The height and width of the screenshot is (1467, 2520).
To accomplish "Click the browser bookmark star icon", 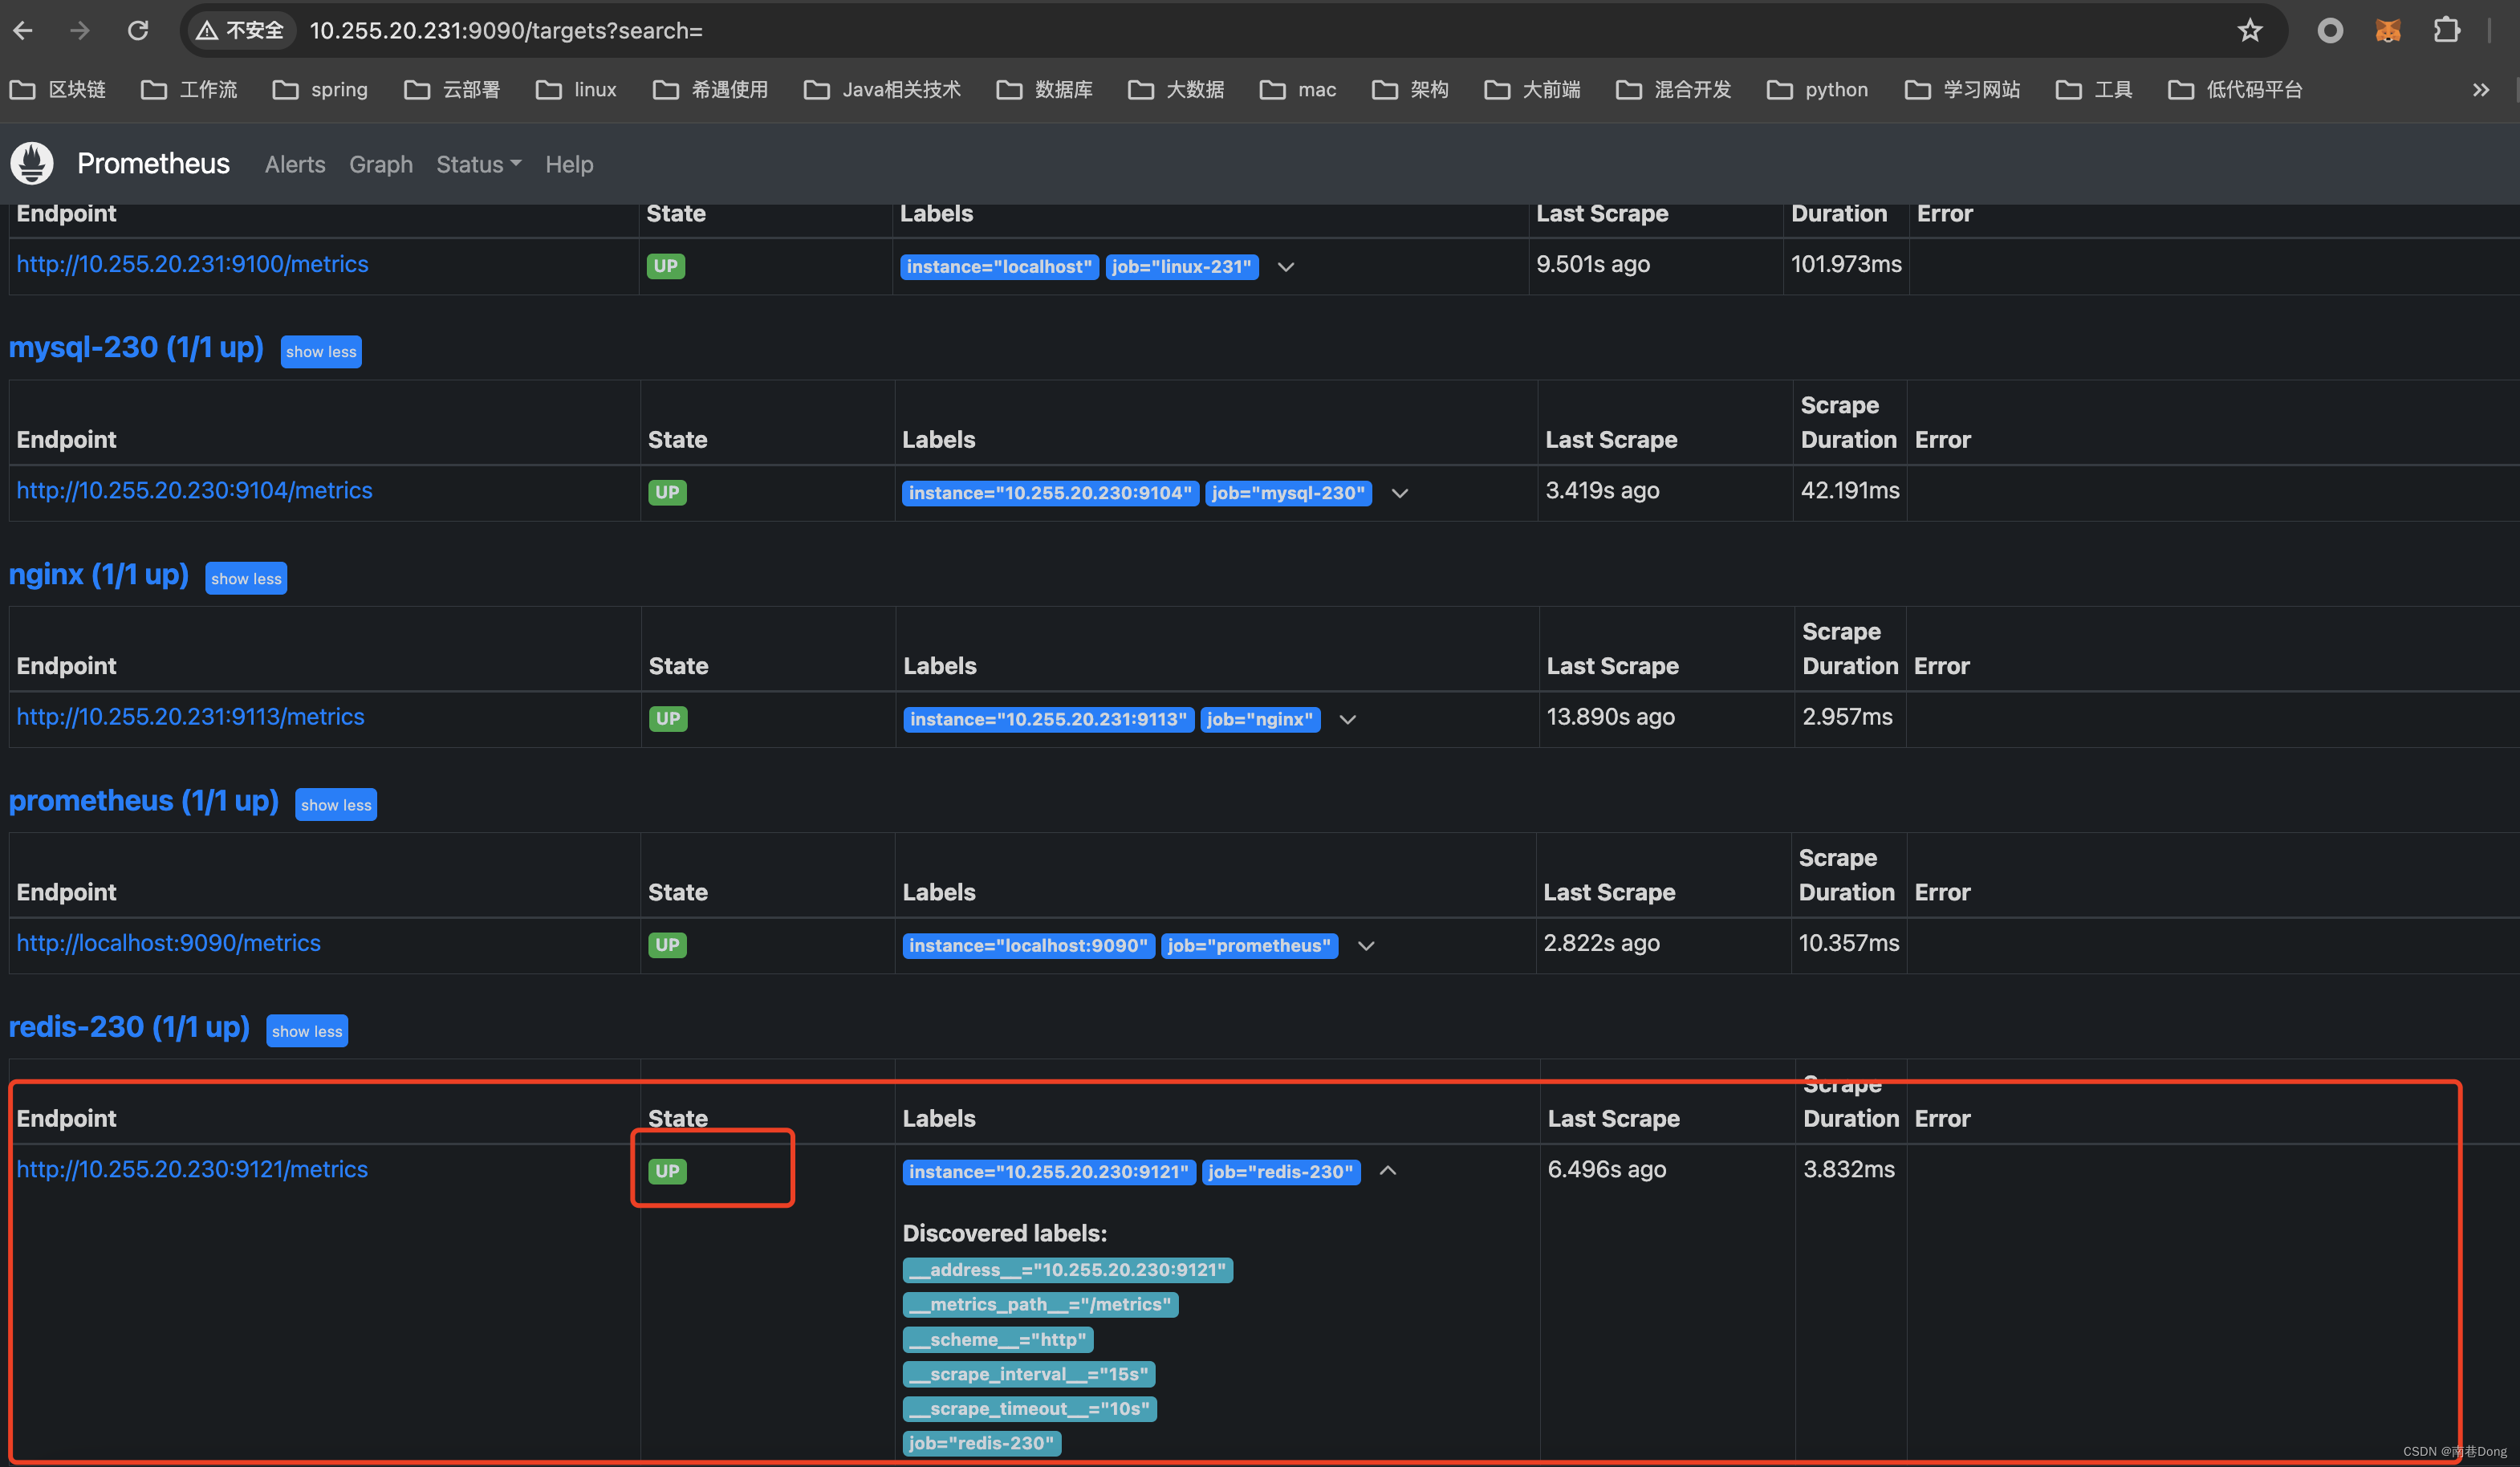I will 2254,31.
